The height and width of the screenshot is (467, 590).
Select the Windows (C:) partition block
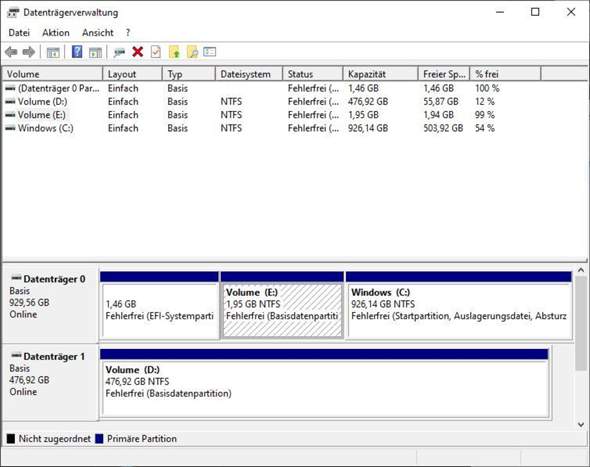(x=459, y=305)
